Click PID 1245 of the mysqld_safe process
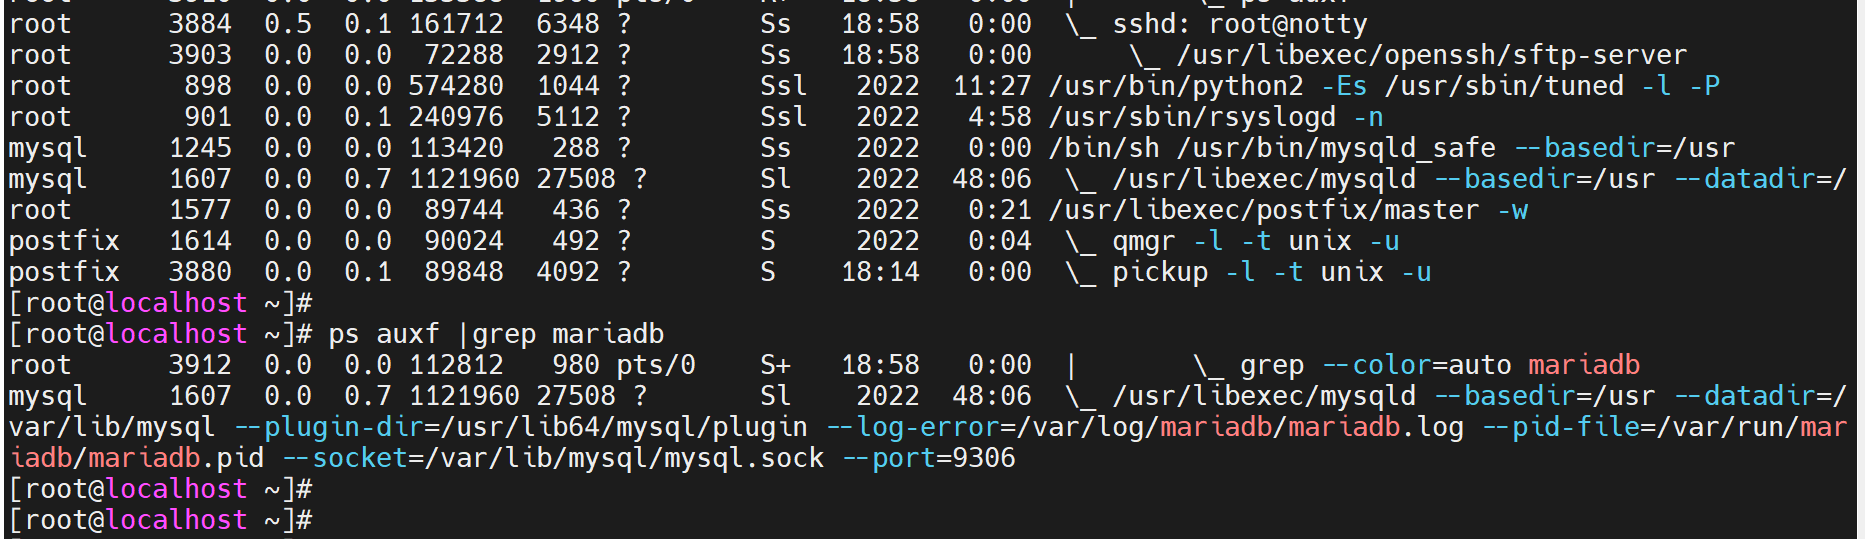The image size is (1865, 539). pos(200,148)
